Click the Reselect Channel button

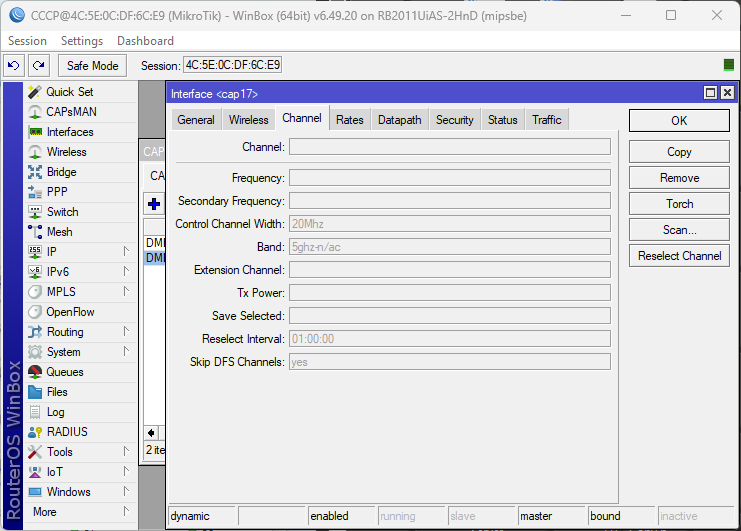(679, 256)
